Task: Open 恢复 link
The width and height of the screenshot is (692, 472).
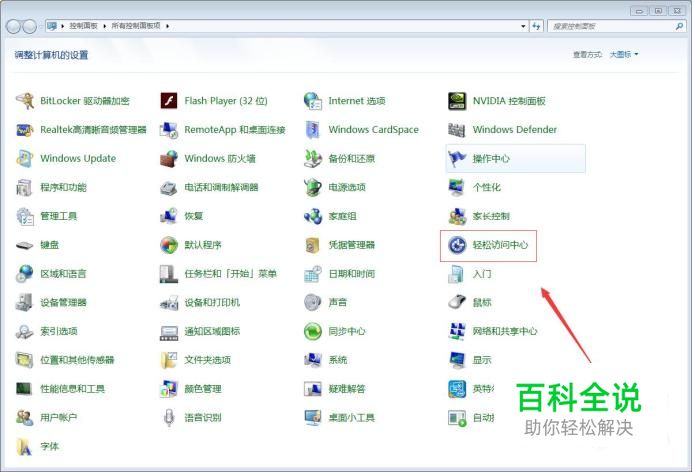Action: pyautogui.click(x=194, y=216)
